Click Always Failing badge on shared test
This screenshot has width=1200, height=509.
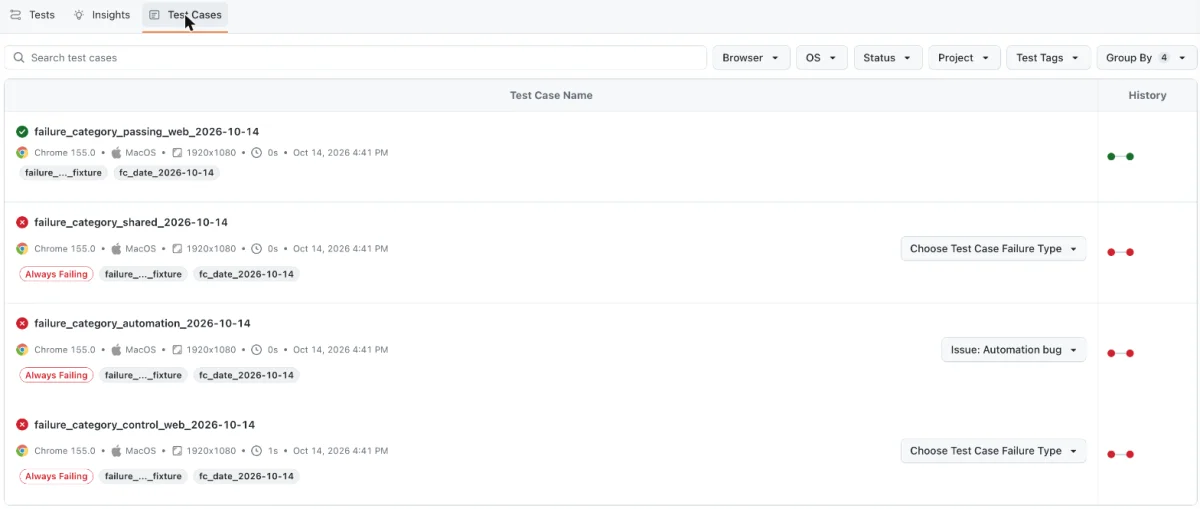click(x=56, y=274)
